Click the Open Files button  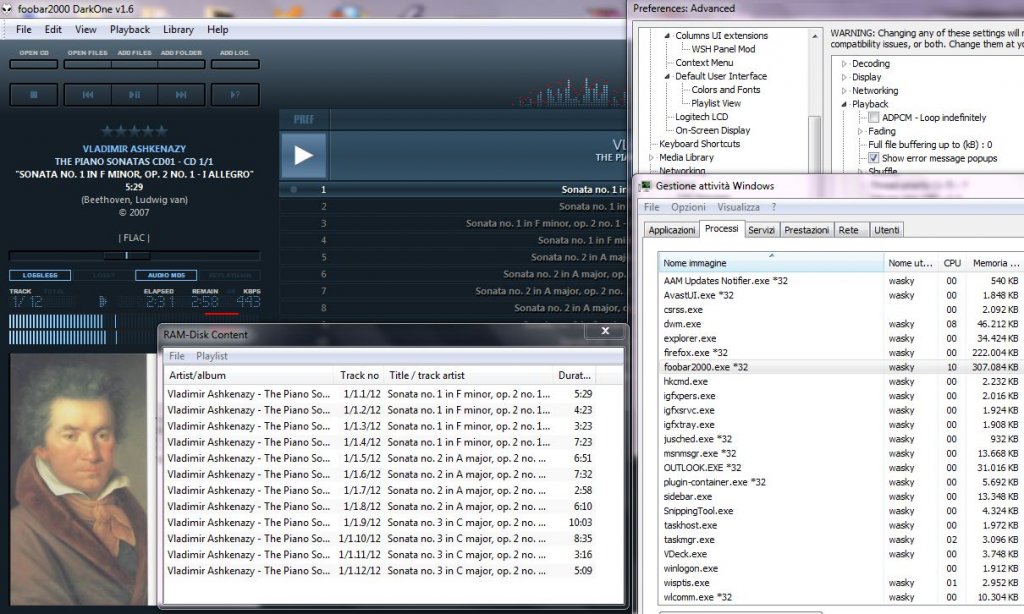[88, 64]
